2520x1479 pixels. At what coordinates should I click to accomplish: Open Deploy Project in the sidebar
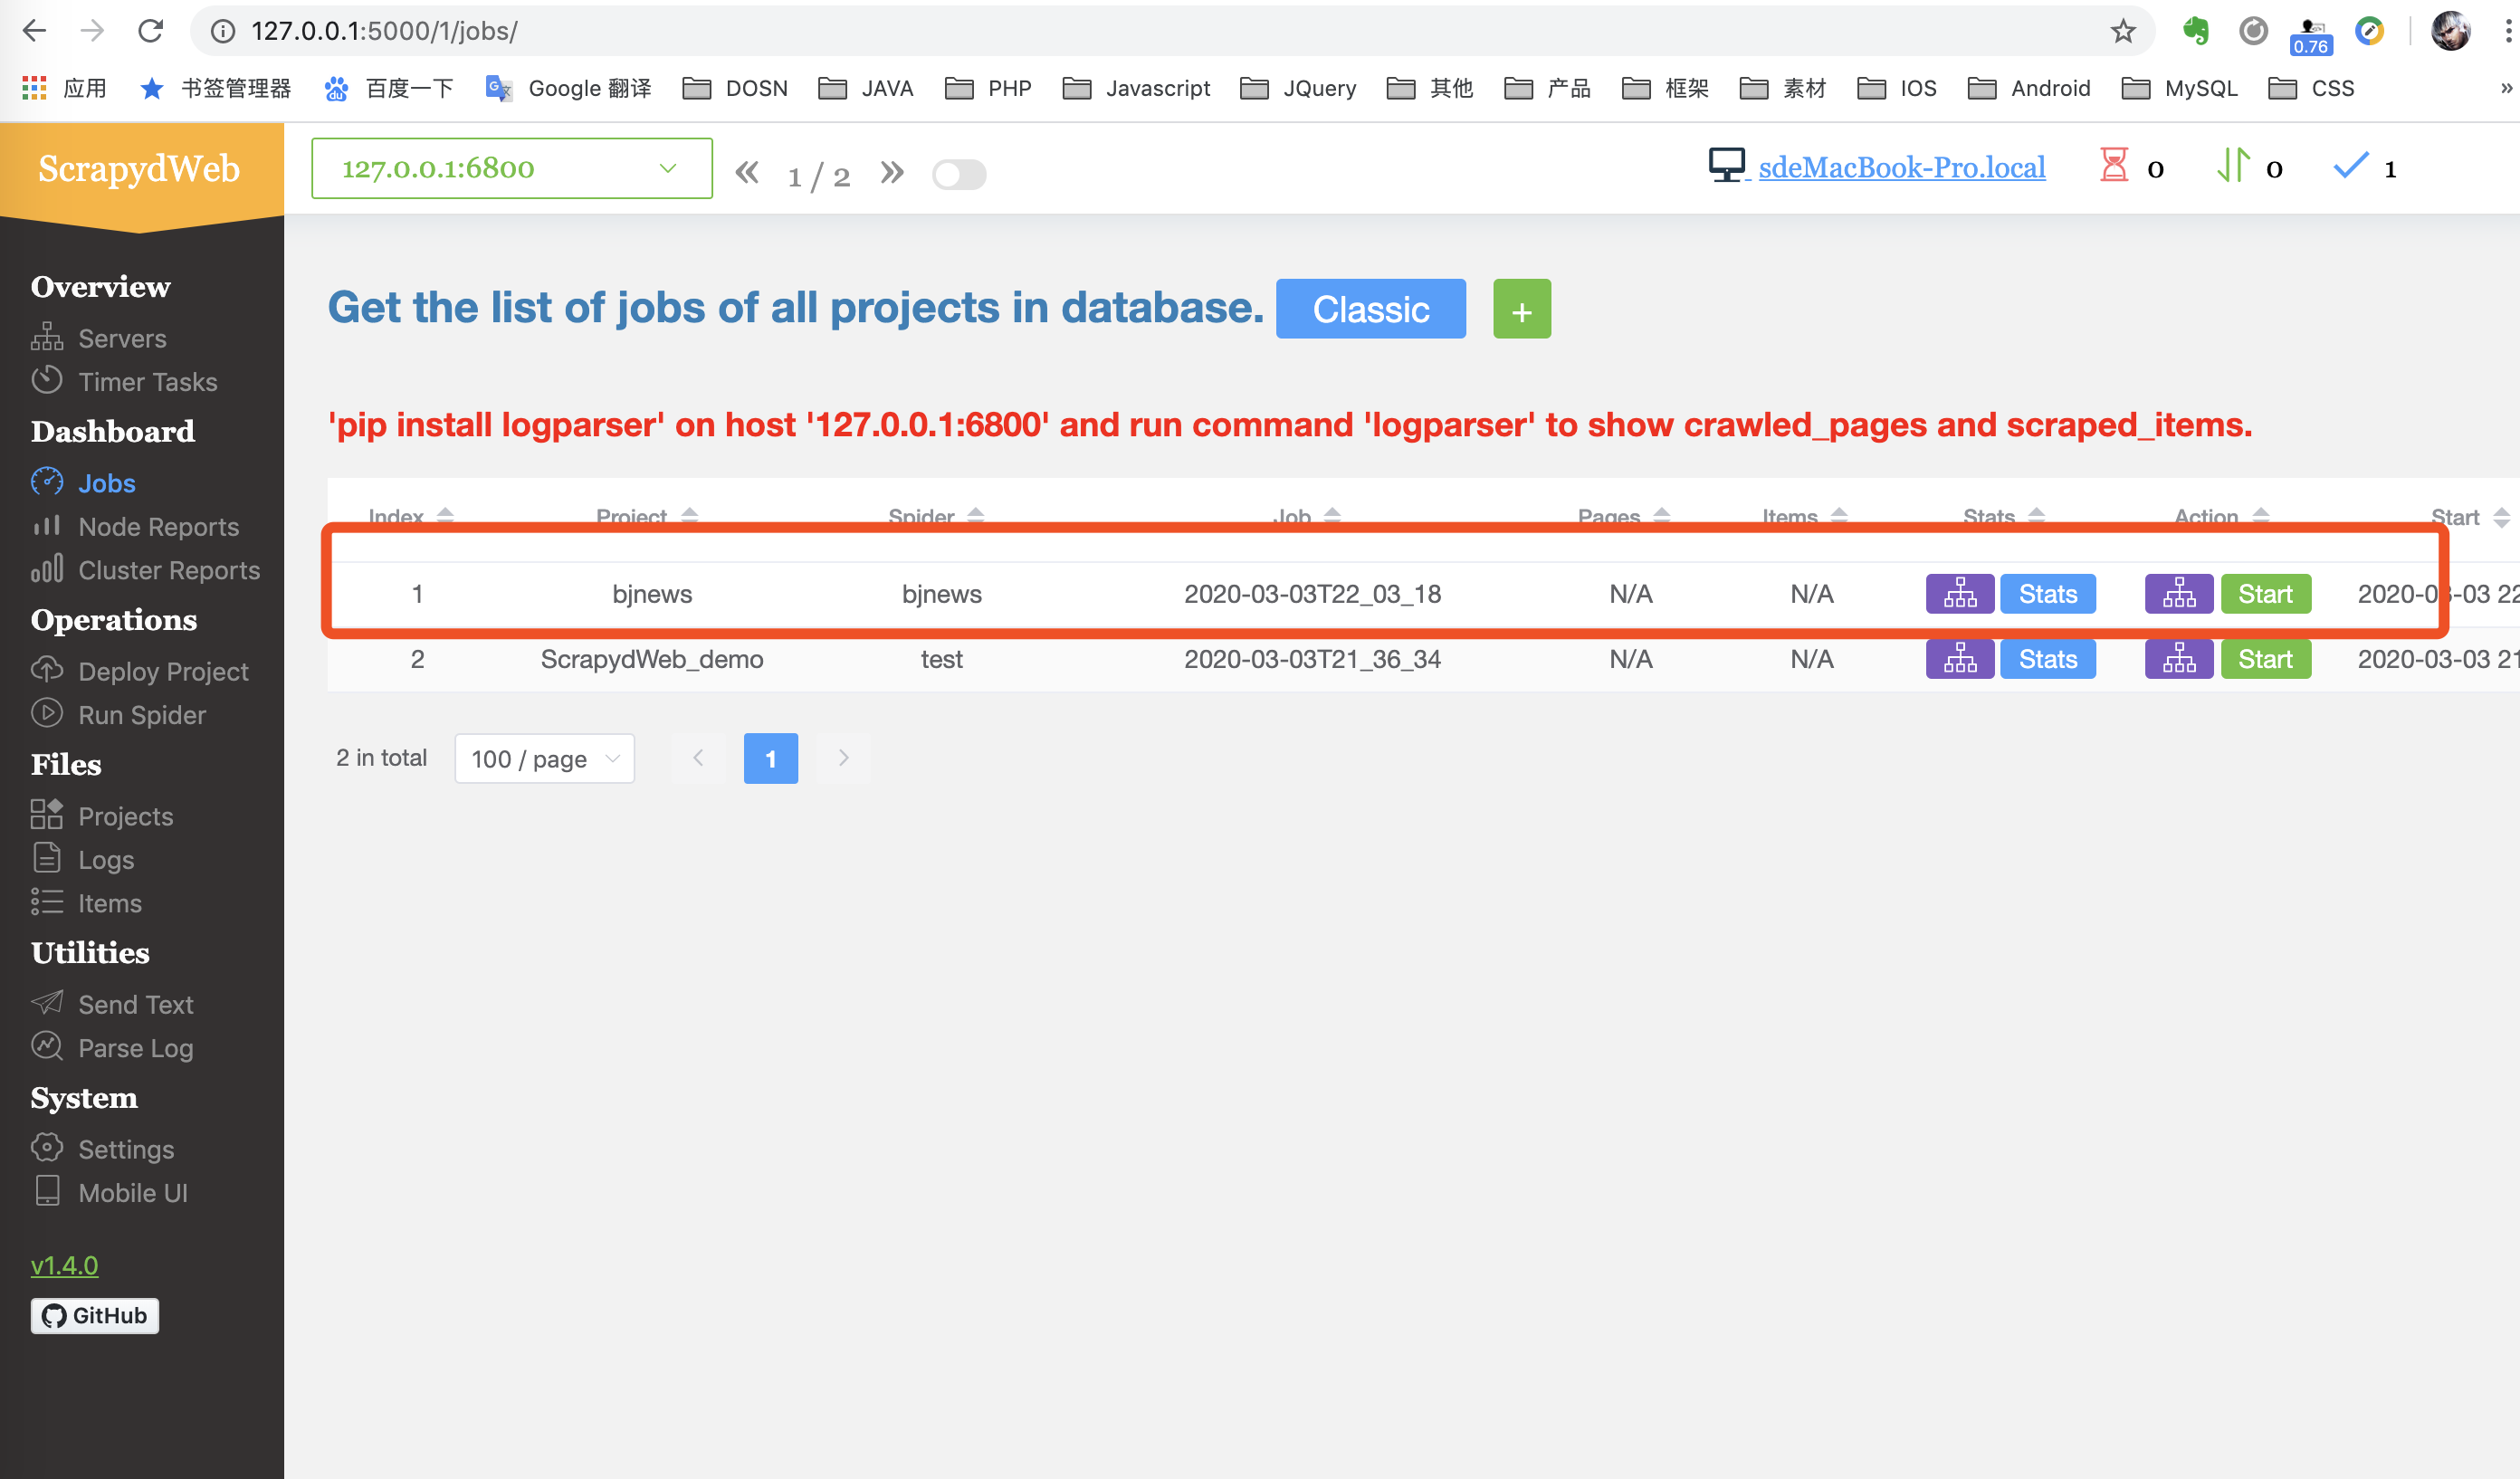163,672
